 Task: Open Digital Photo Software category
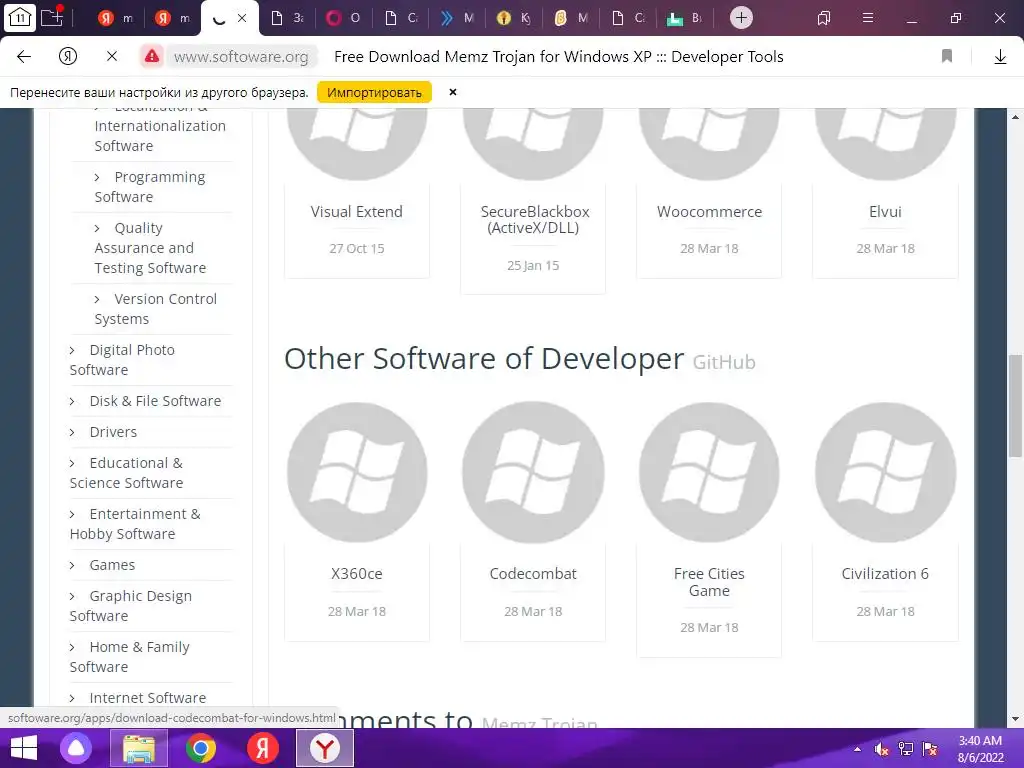tap(122, 360)
